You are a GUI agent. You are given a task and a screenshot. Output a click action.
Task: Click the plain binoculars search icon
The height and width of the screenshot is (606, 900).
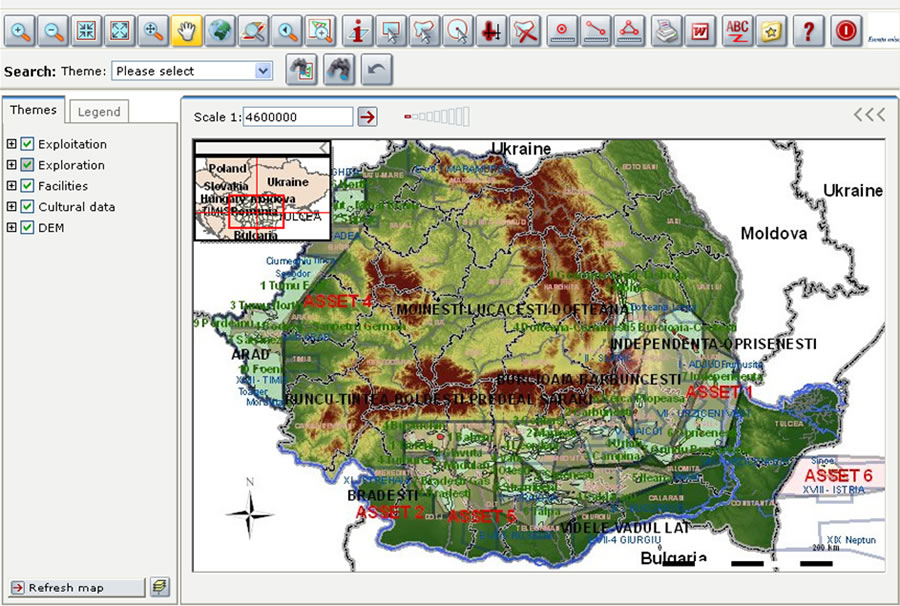point(339,69)
